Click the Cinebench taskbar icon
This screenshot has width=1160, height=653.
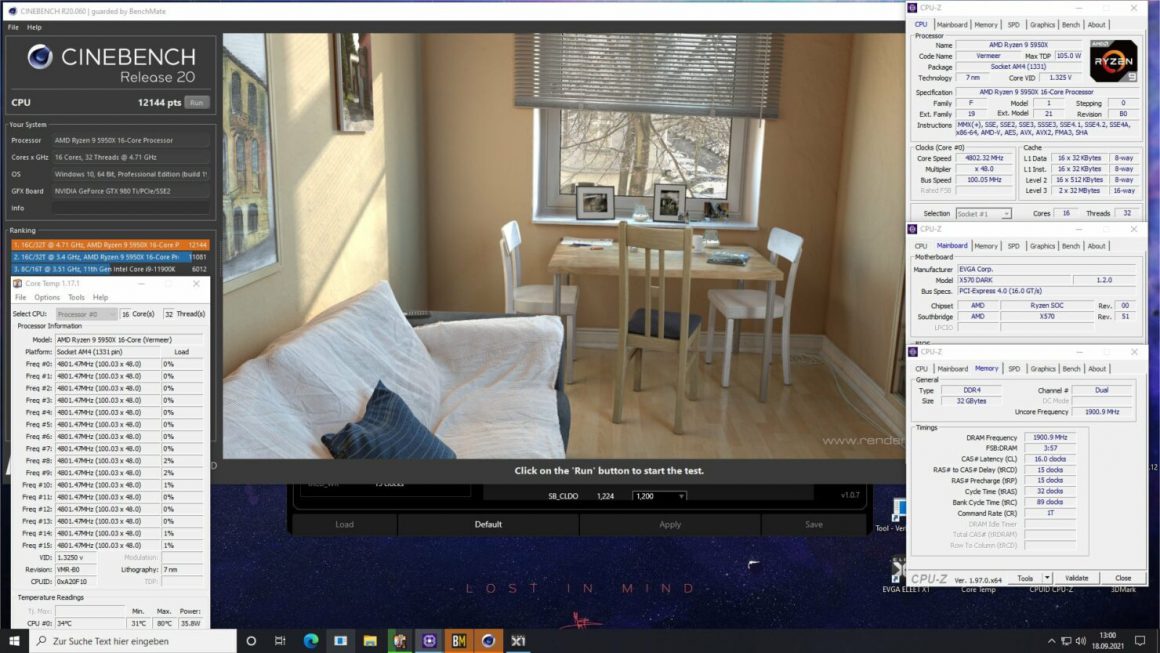pyautogui.click(x=488, y=640)
